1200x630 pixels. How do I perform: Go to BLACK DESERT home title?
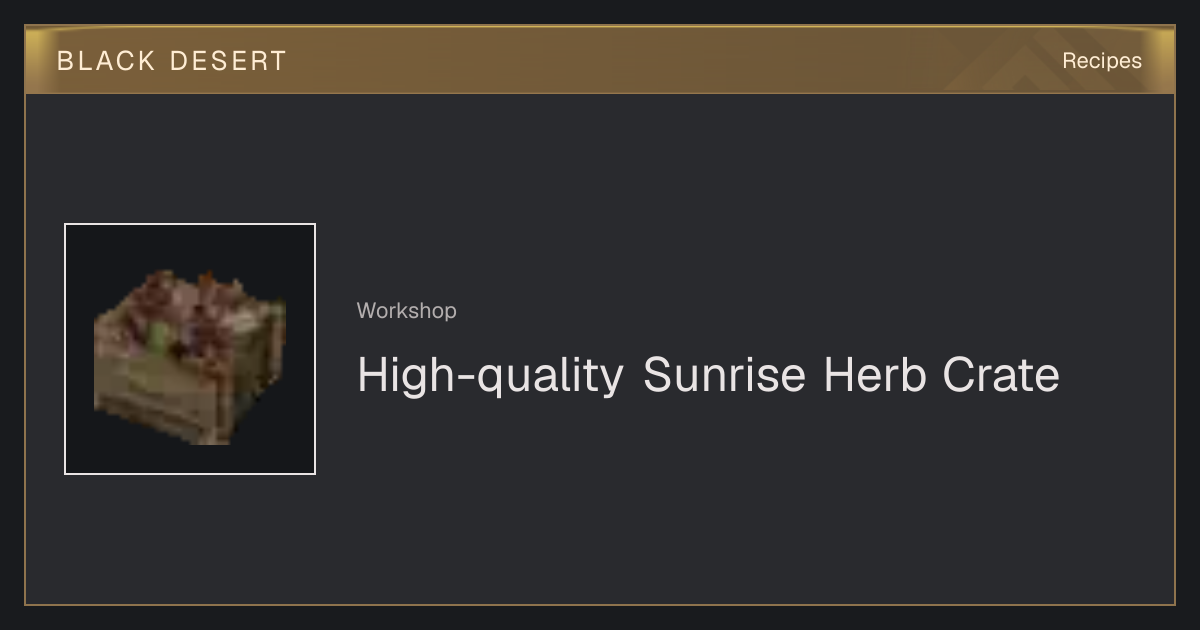point(172,61)
